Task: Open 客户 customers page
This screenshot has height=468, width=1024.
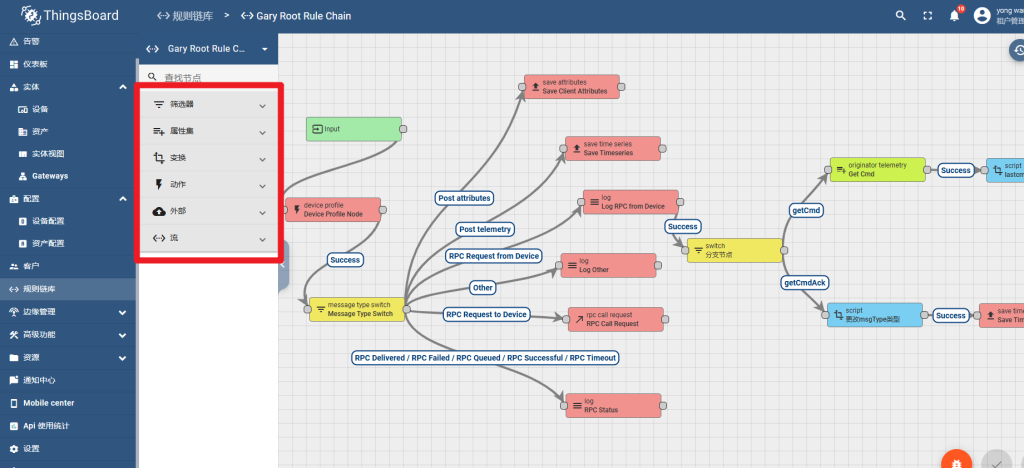Action: click(69, 266)
